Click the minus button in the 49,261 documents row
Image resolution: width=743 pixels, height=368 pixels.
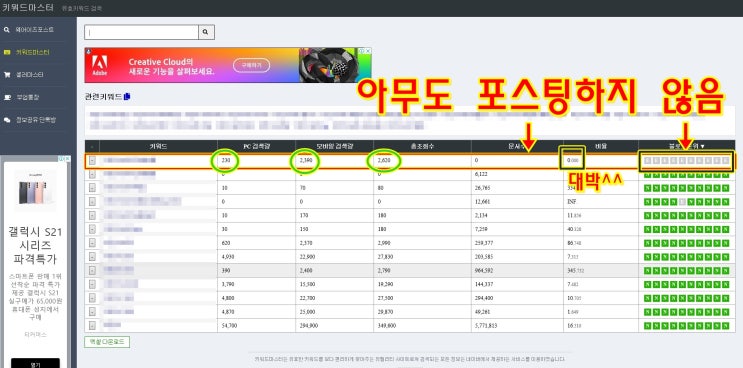(x=92, y=312)
